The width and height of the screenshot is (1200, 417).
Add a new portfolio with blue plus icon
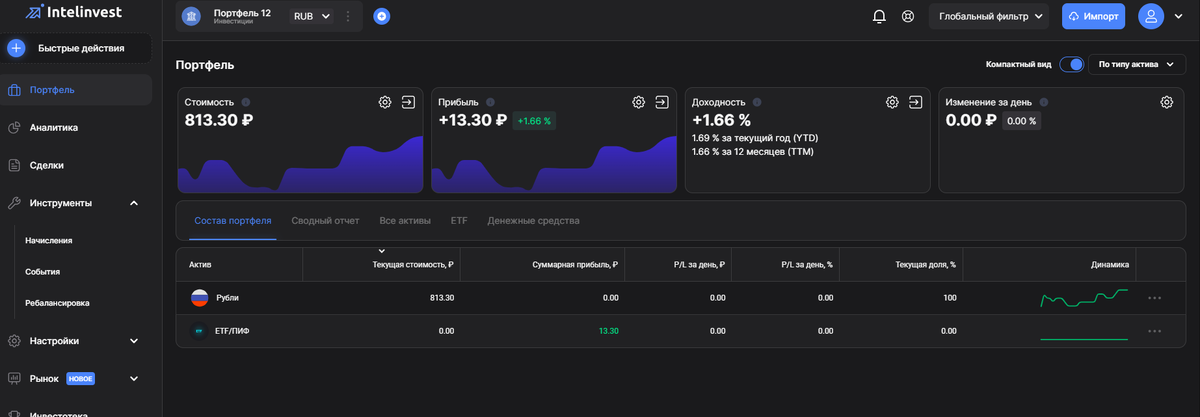[382, 16]
